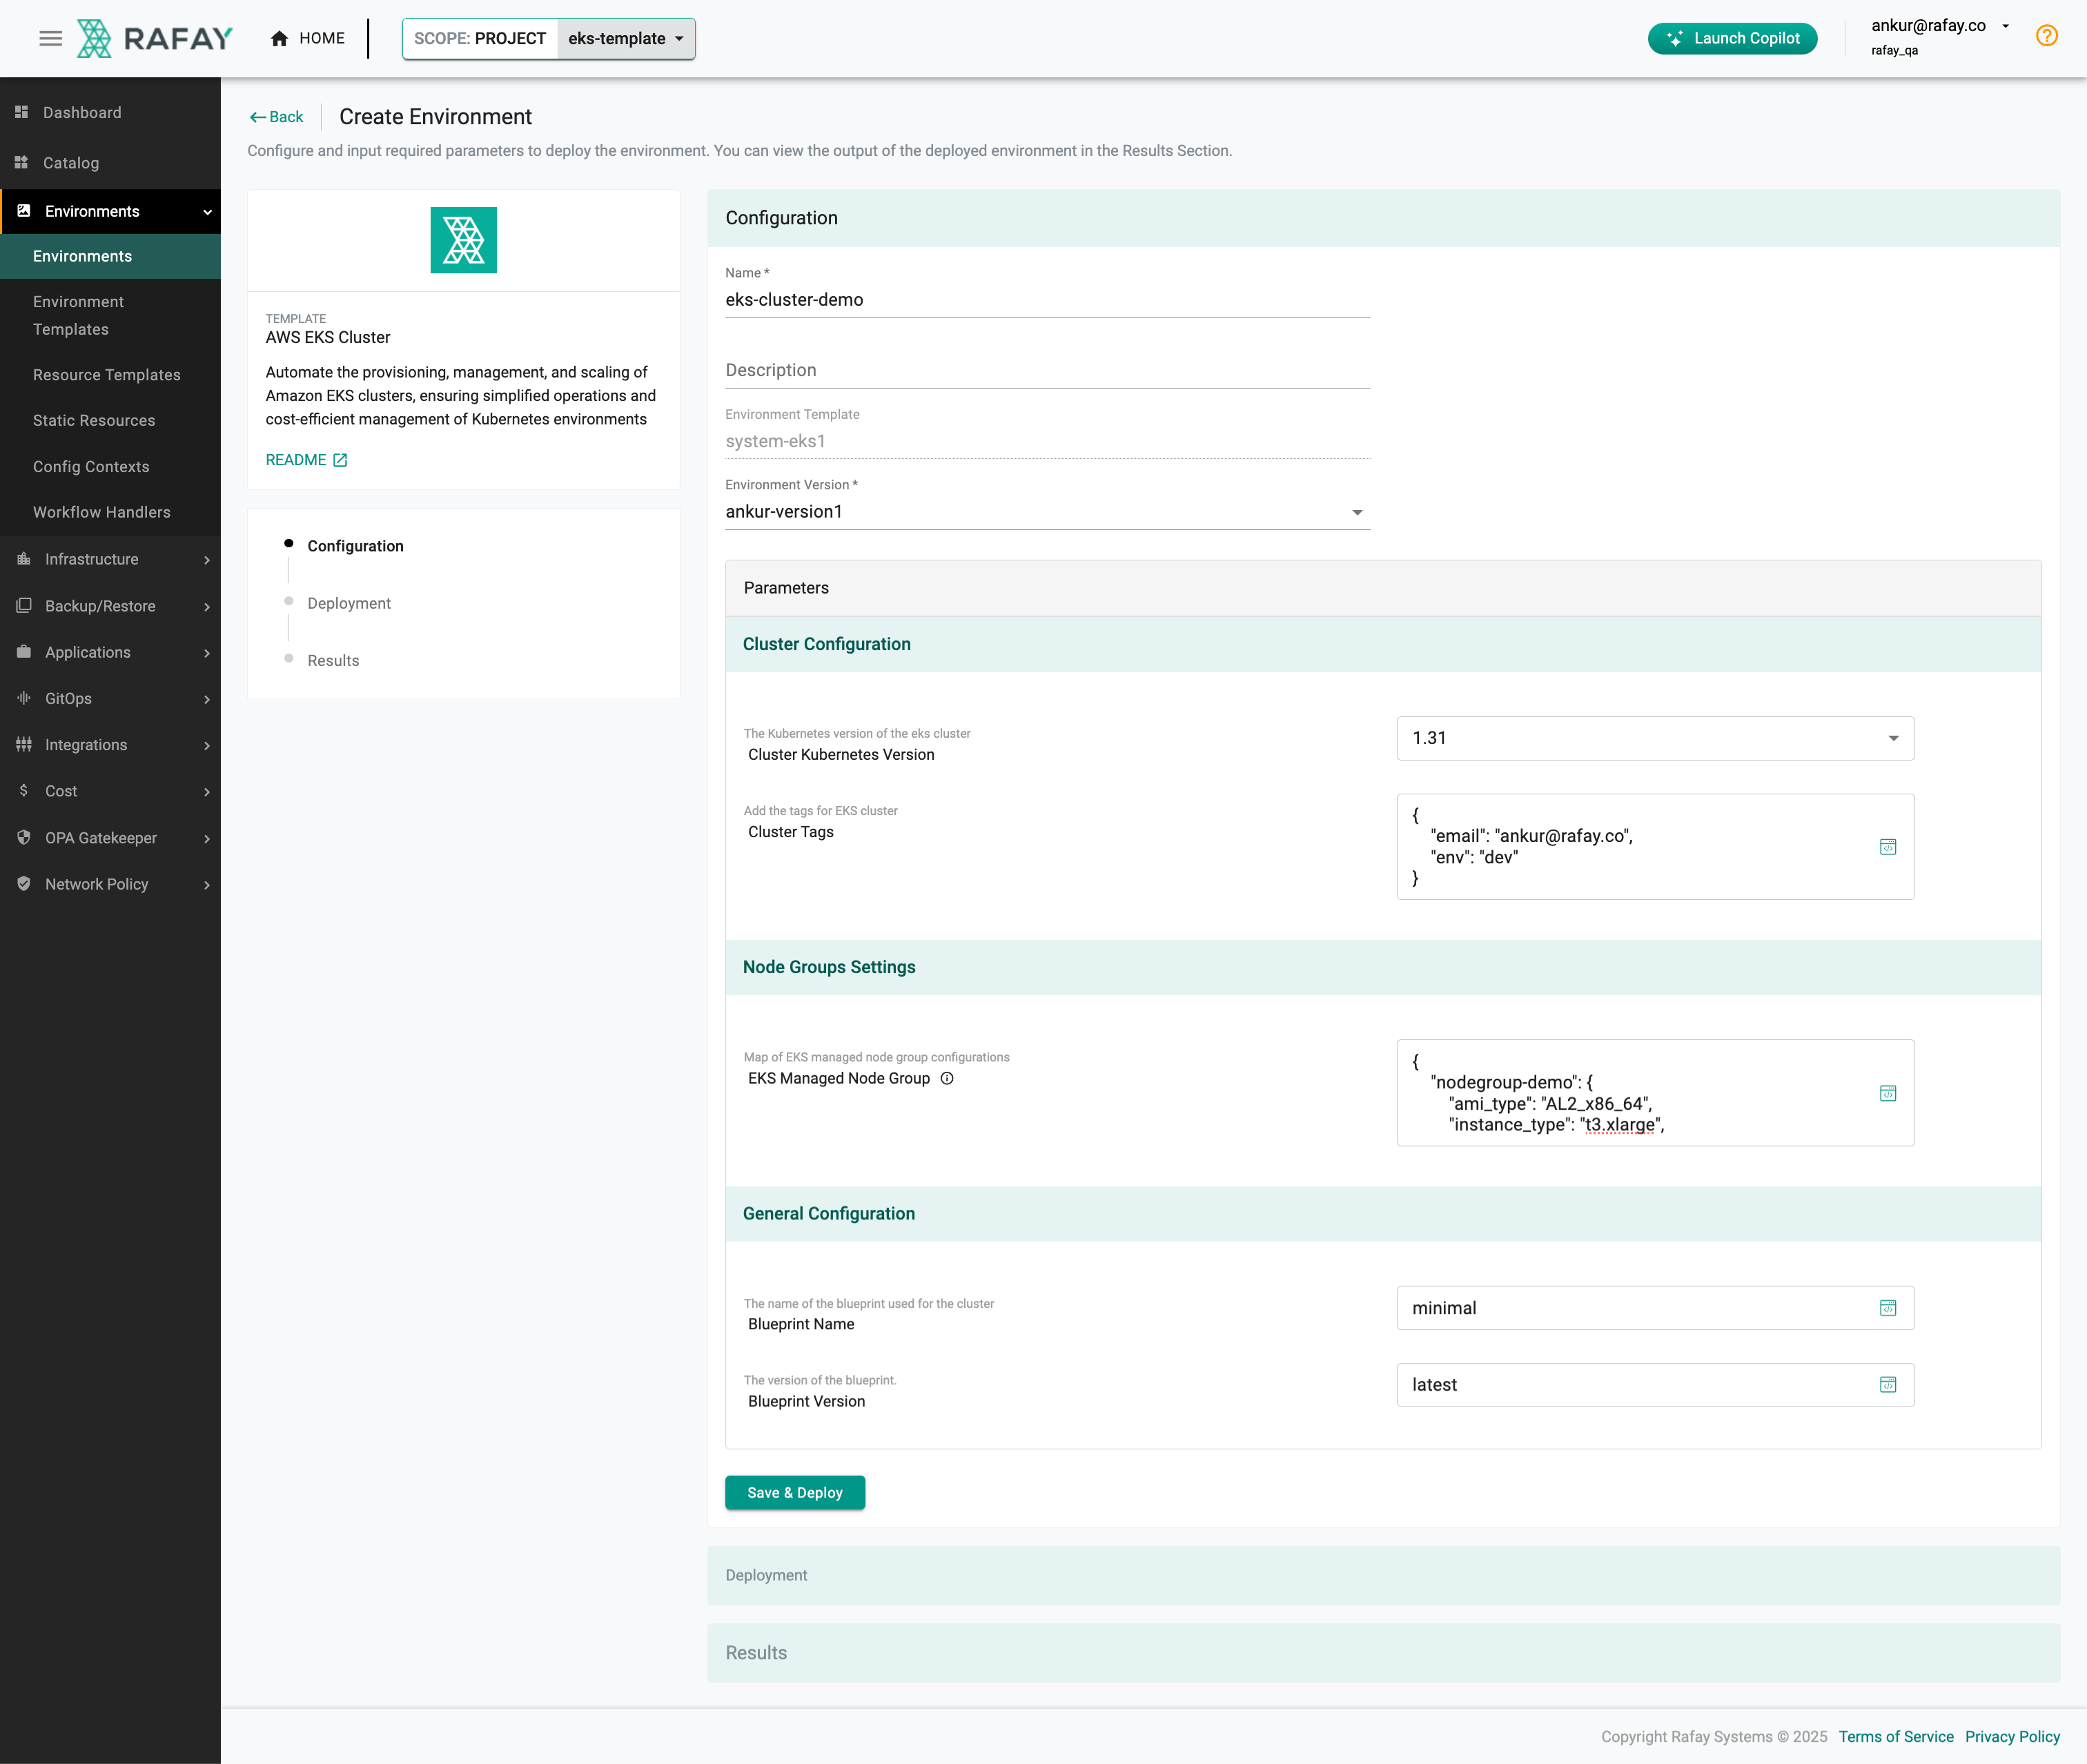Image resolution: width=2087 pixels, height=1764 pixels.
Task: Expand the Backup/Restore sidebar section
Action: point(207,607)
